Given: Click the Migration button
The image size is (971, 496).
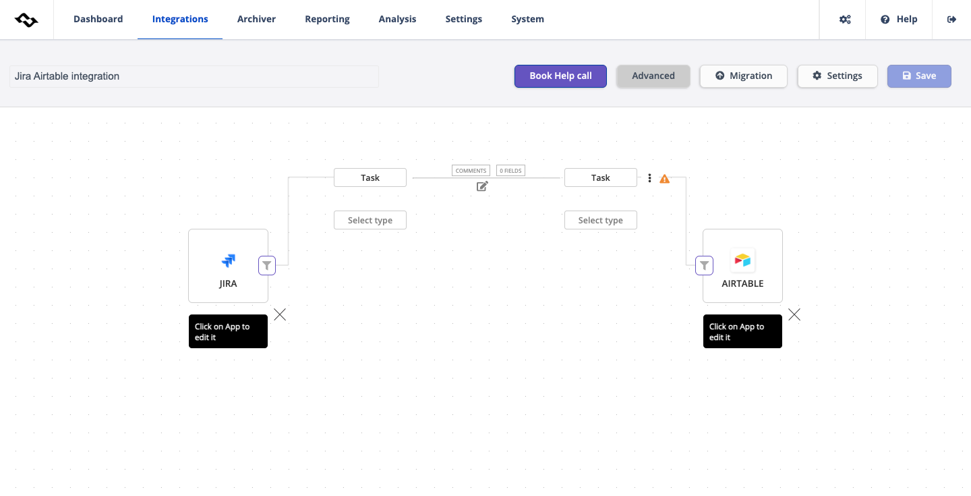Looking at the screenshot, I should (x=743, y=76).
